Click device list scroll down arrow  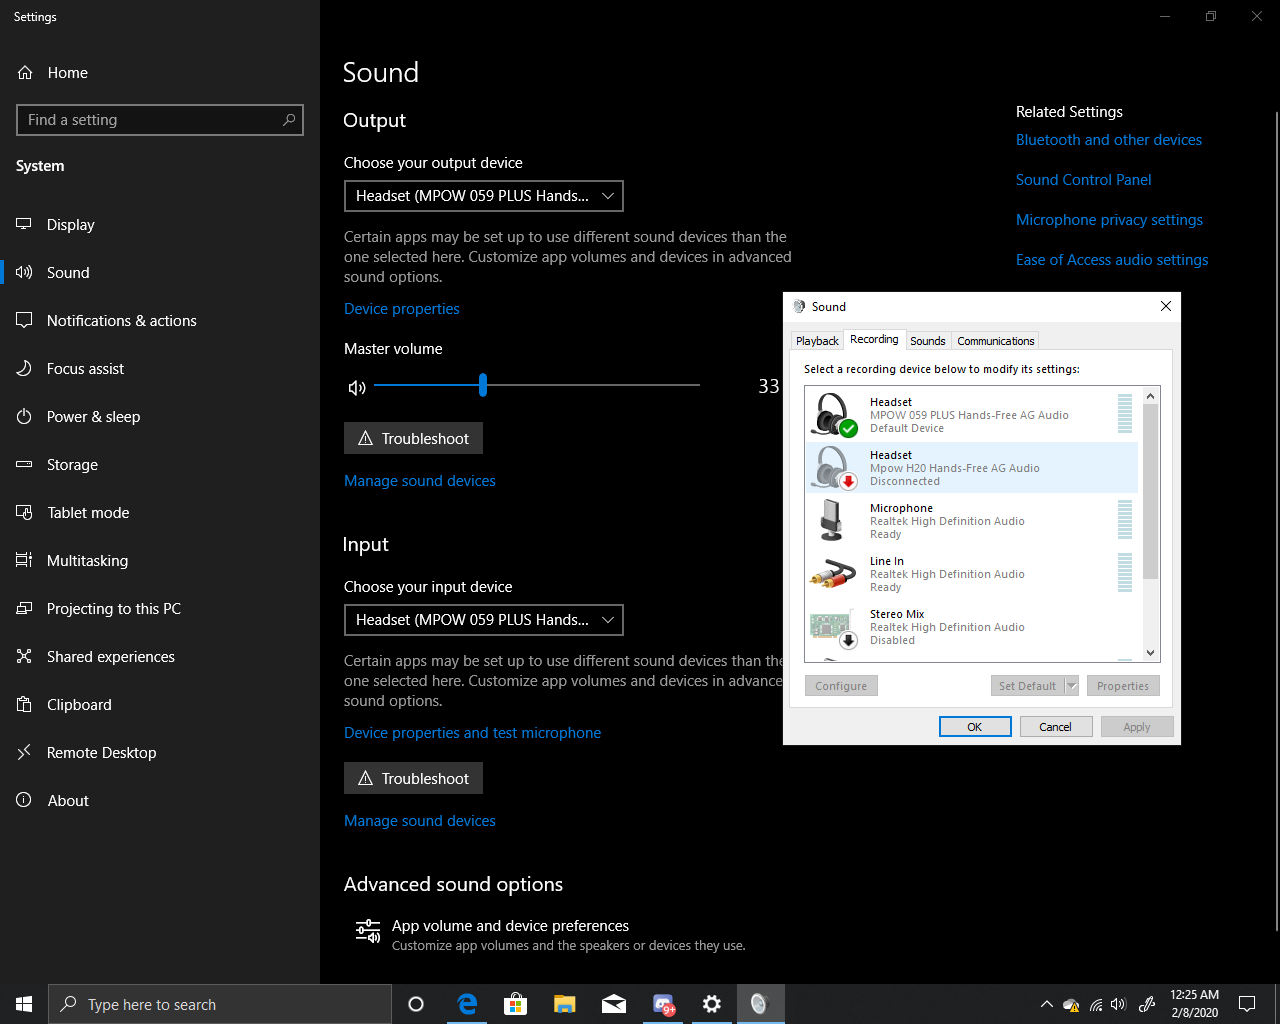tap(1150, 653)
